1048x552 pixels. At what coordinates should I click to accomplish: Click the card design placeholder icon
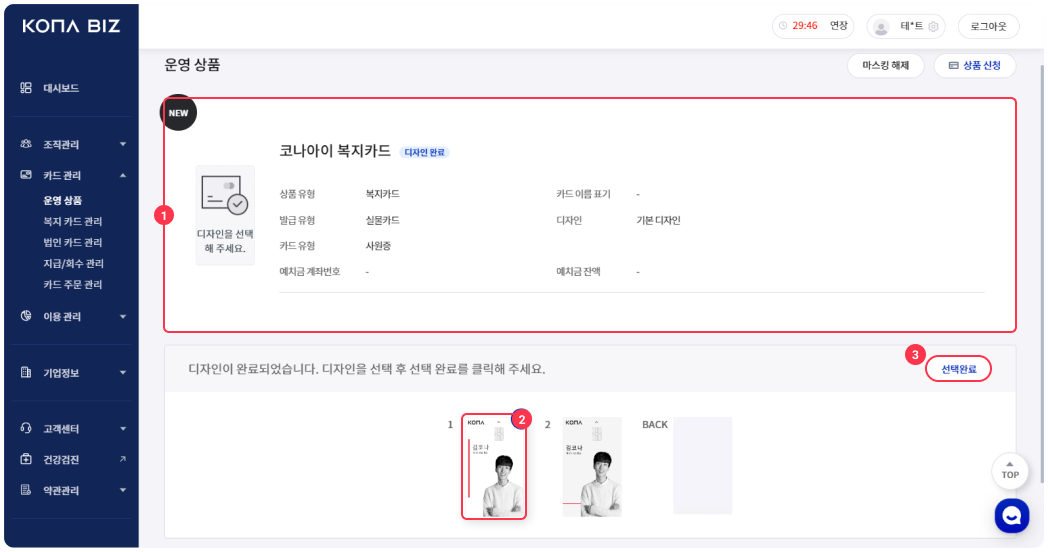[x=224, y=195]
